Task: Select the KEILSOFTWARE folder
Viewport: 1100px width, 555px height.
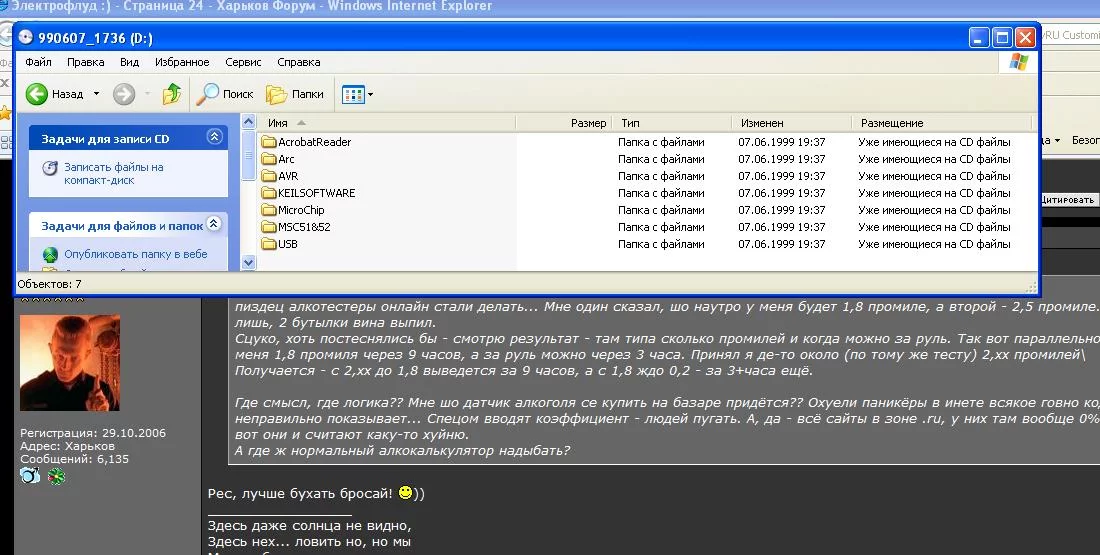Action: point(316,193)
